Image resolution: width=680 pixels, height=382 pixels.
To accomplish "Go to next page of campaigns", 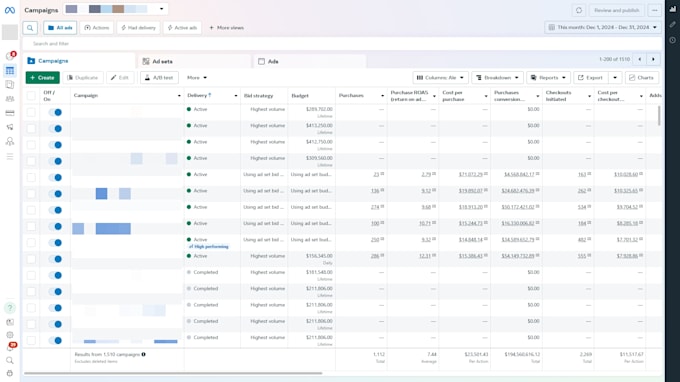I will tap(653, 59).
